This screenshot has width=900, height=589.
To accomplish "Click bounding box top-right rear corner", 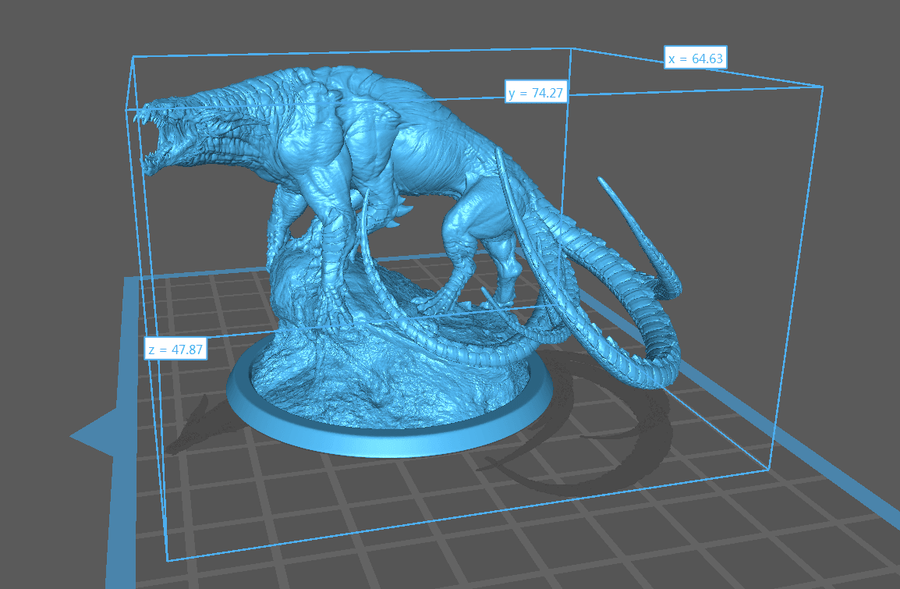I will [x=822, y=88].
